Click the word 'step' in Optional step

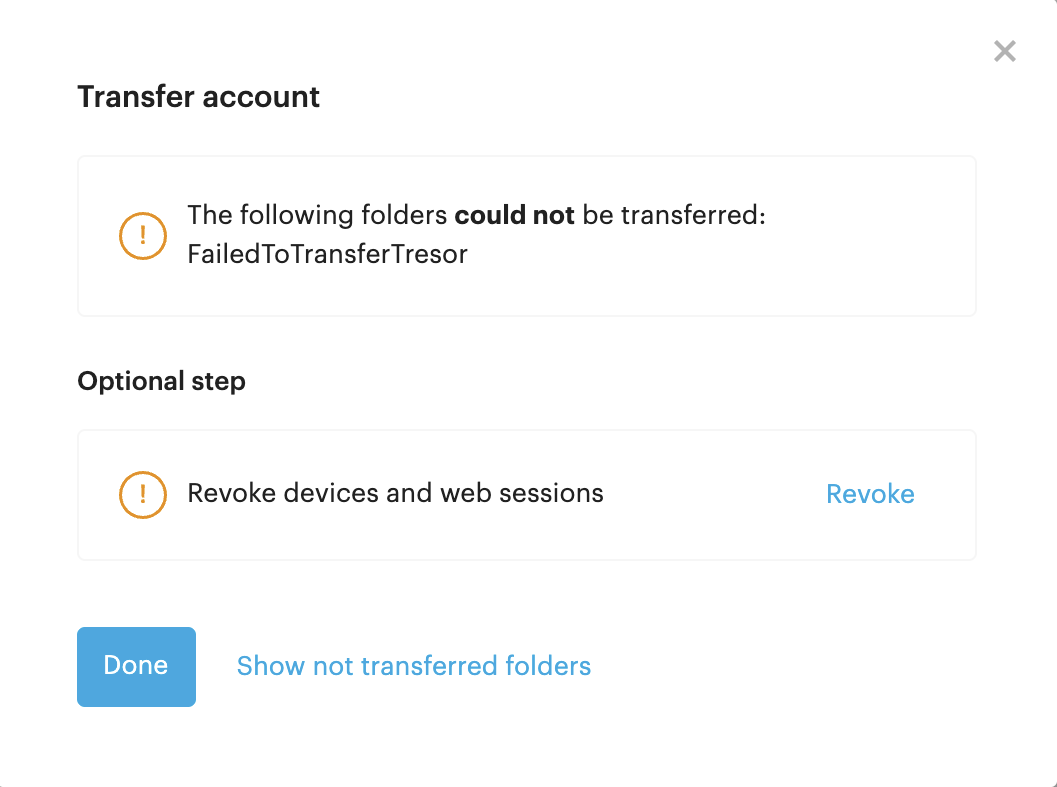point(218,382)
